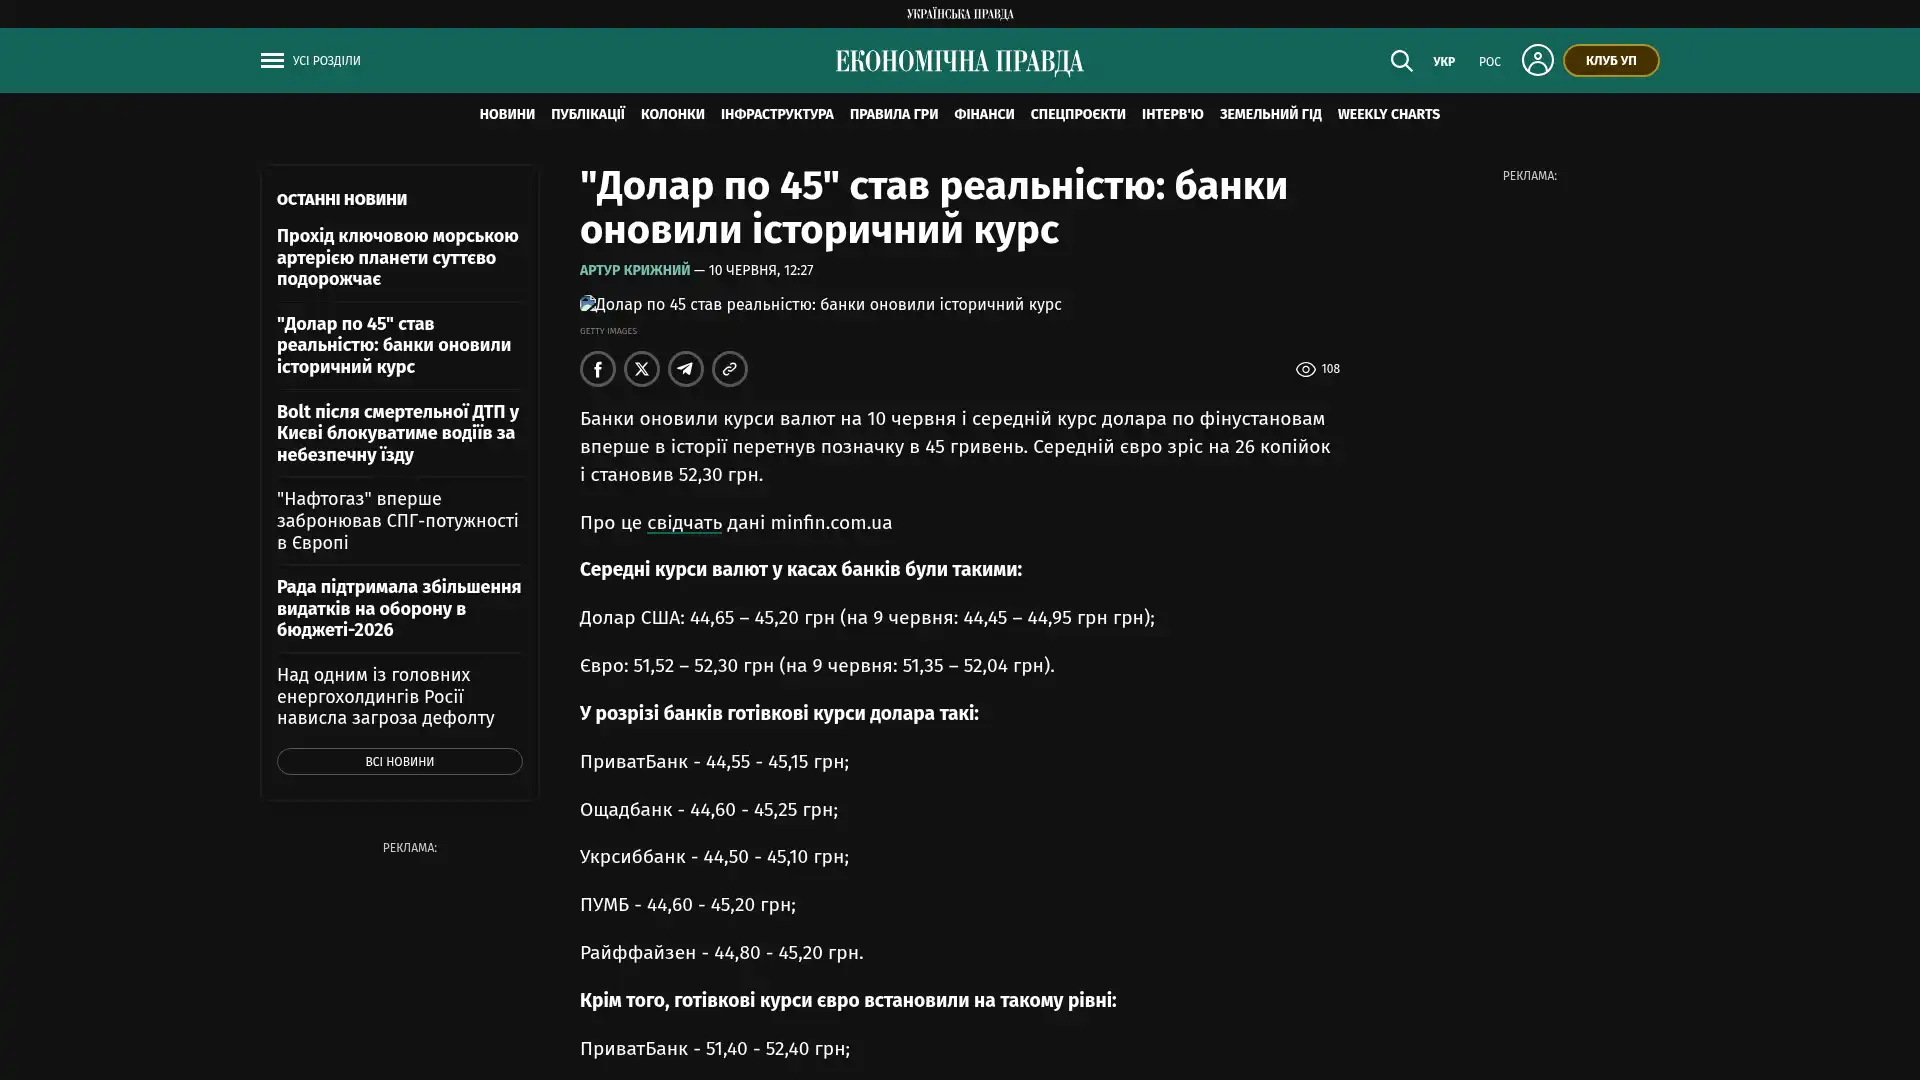Click the Getty Images caption

607,331
